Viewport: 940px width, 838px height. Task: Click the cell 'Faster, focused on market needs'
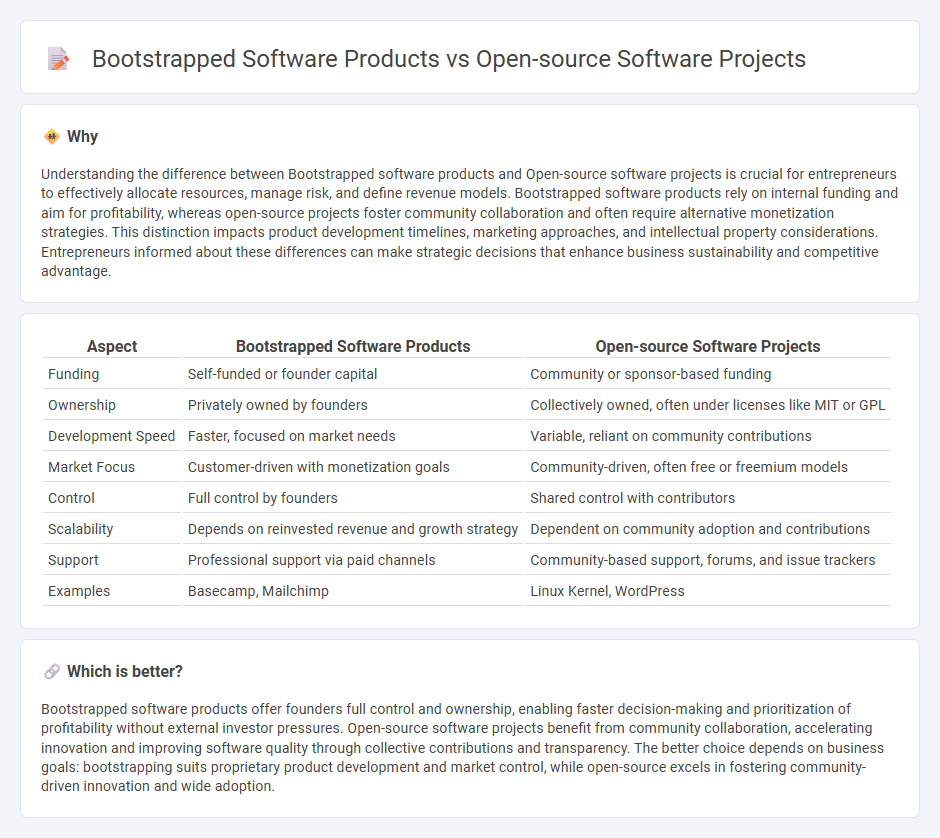pos(352,436)
